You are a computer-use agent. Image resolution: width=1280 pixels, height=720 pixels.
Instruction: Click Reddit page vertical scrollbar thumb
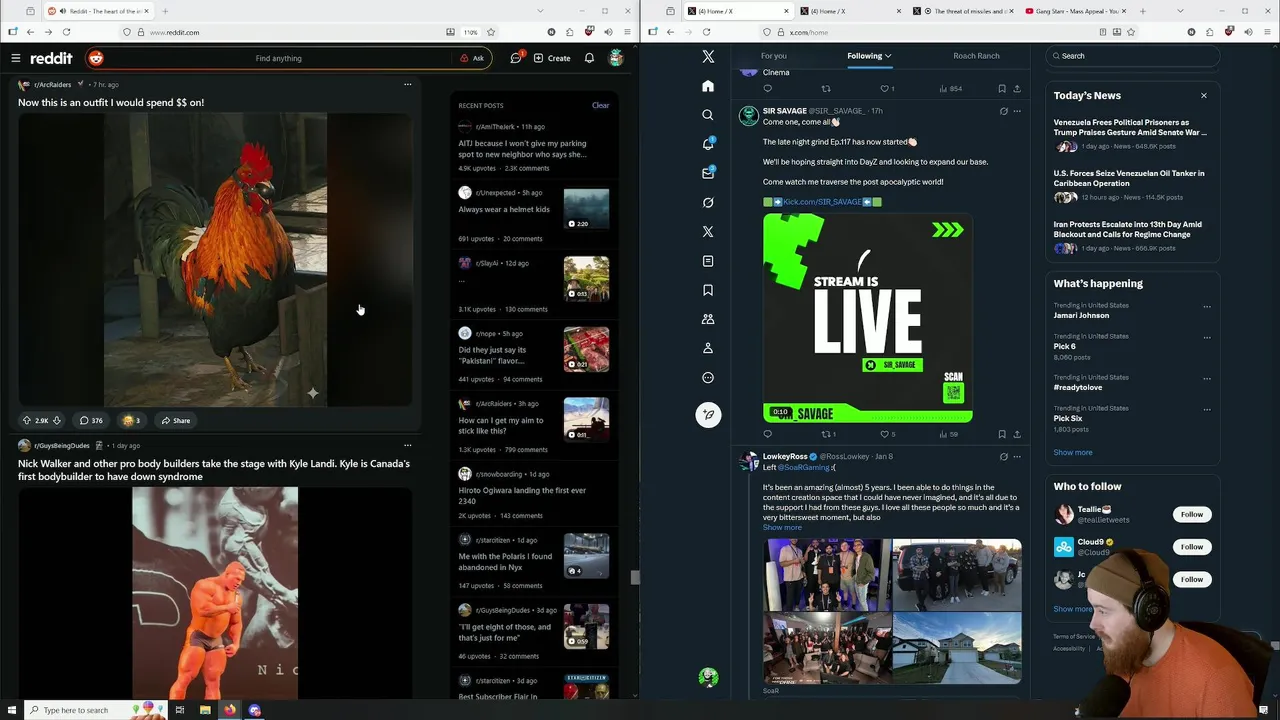pyautogui.click(x=633, y=577)
